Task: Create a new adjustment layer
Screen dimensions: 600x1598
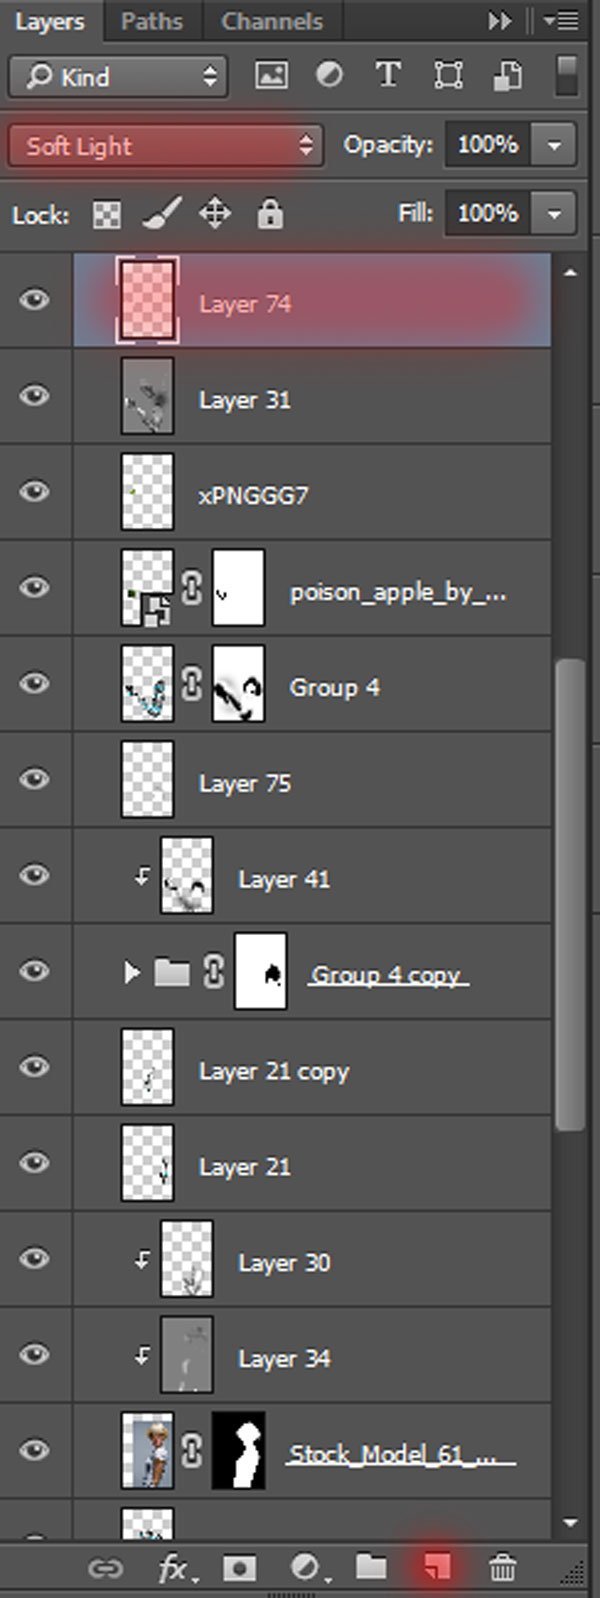Action: tap(305, 1567)
